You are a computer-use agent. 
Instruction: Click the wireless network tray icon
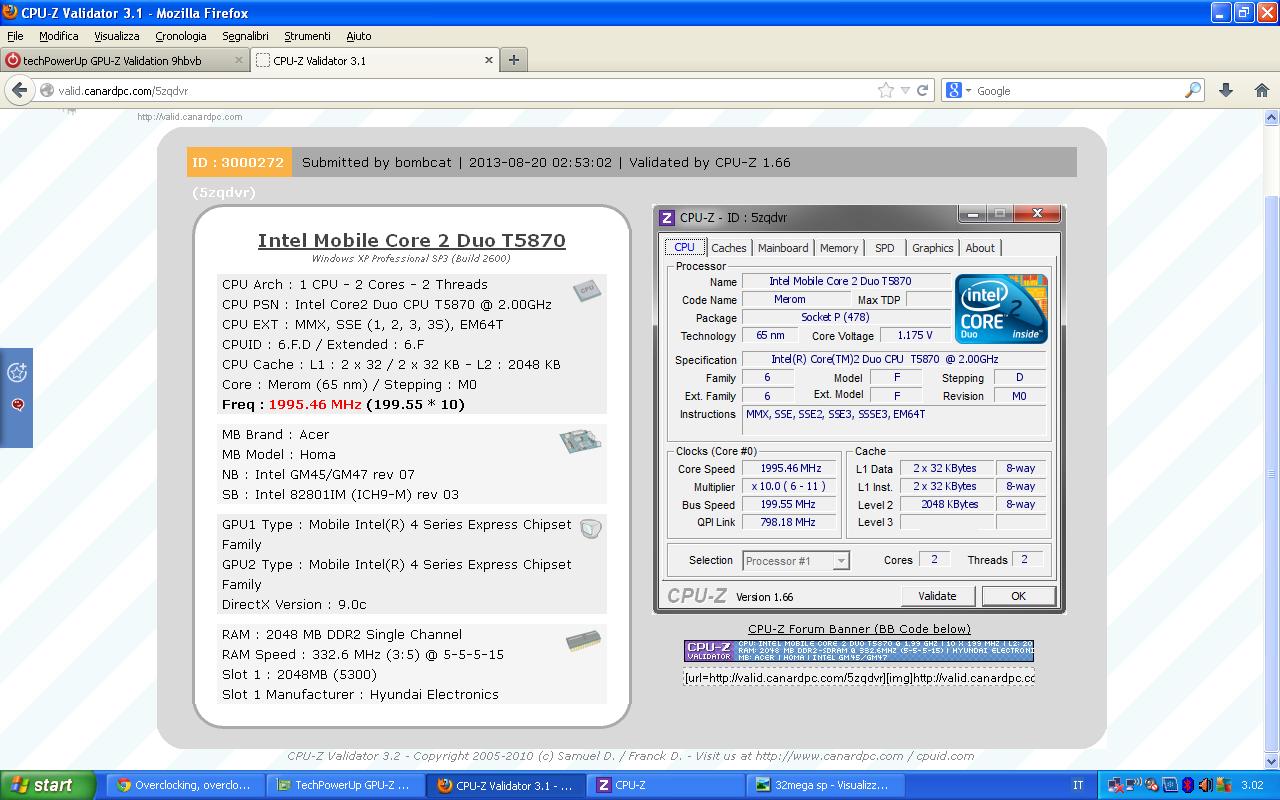(x=1134, y=786)
